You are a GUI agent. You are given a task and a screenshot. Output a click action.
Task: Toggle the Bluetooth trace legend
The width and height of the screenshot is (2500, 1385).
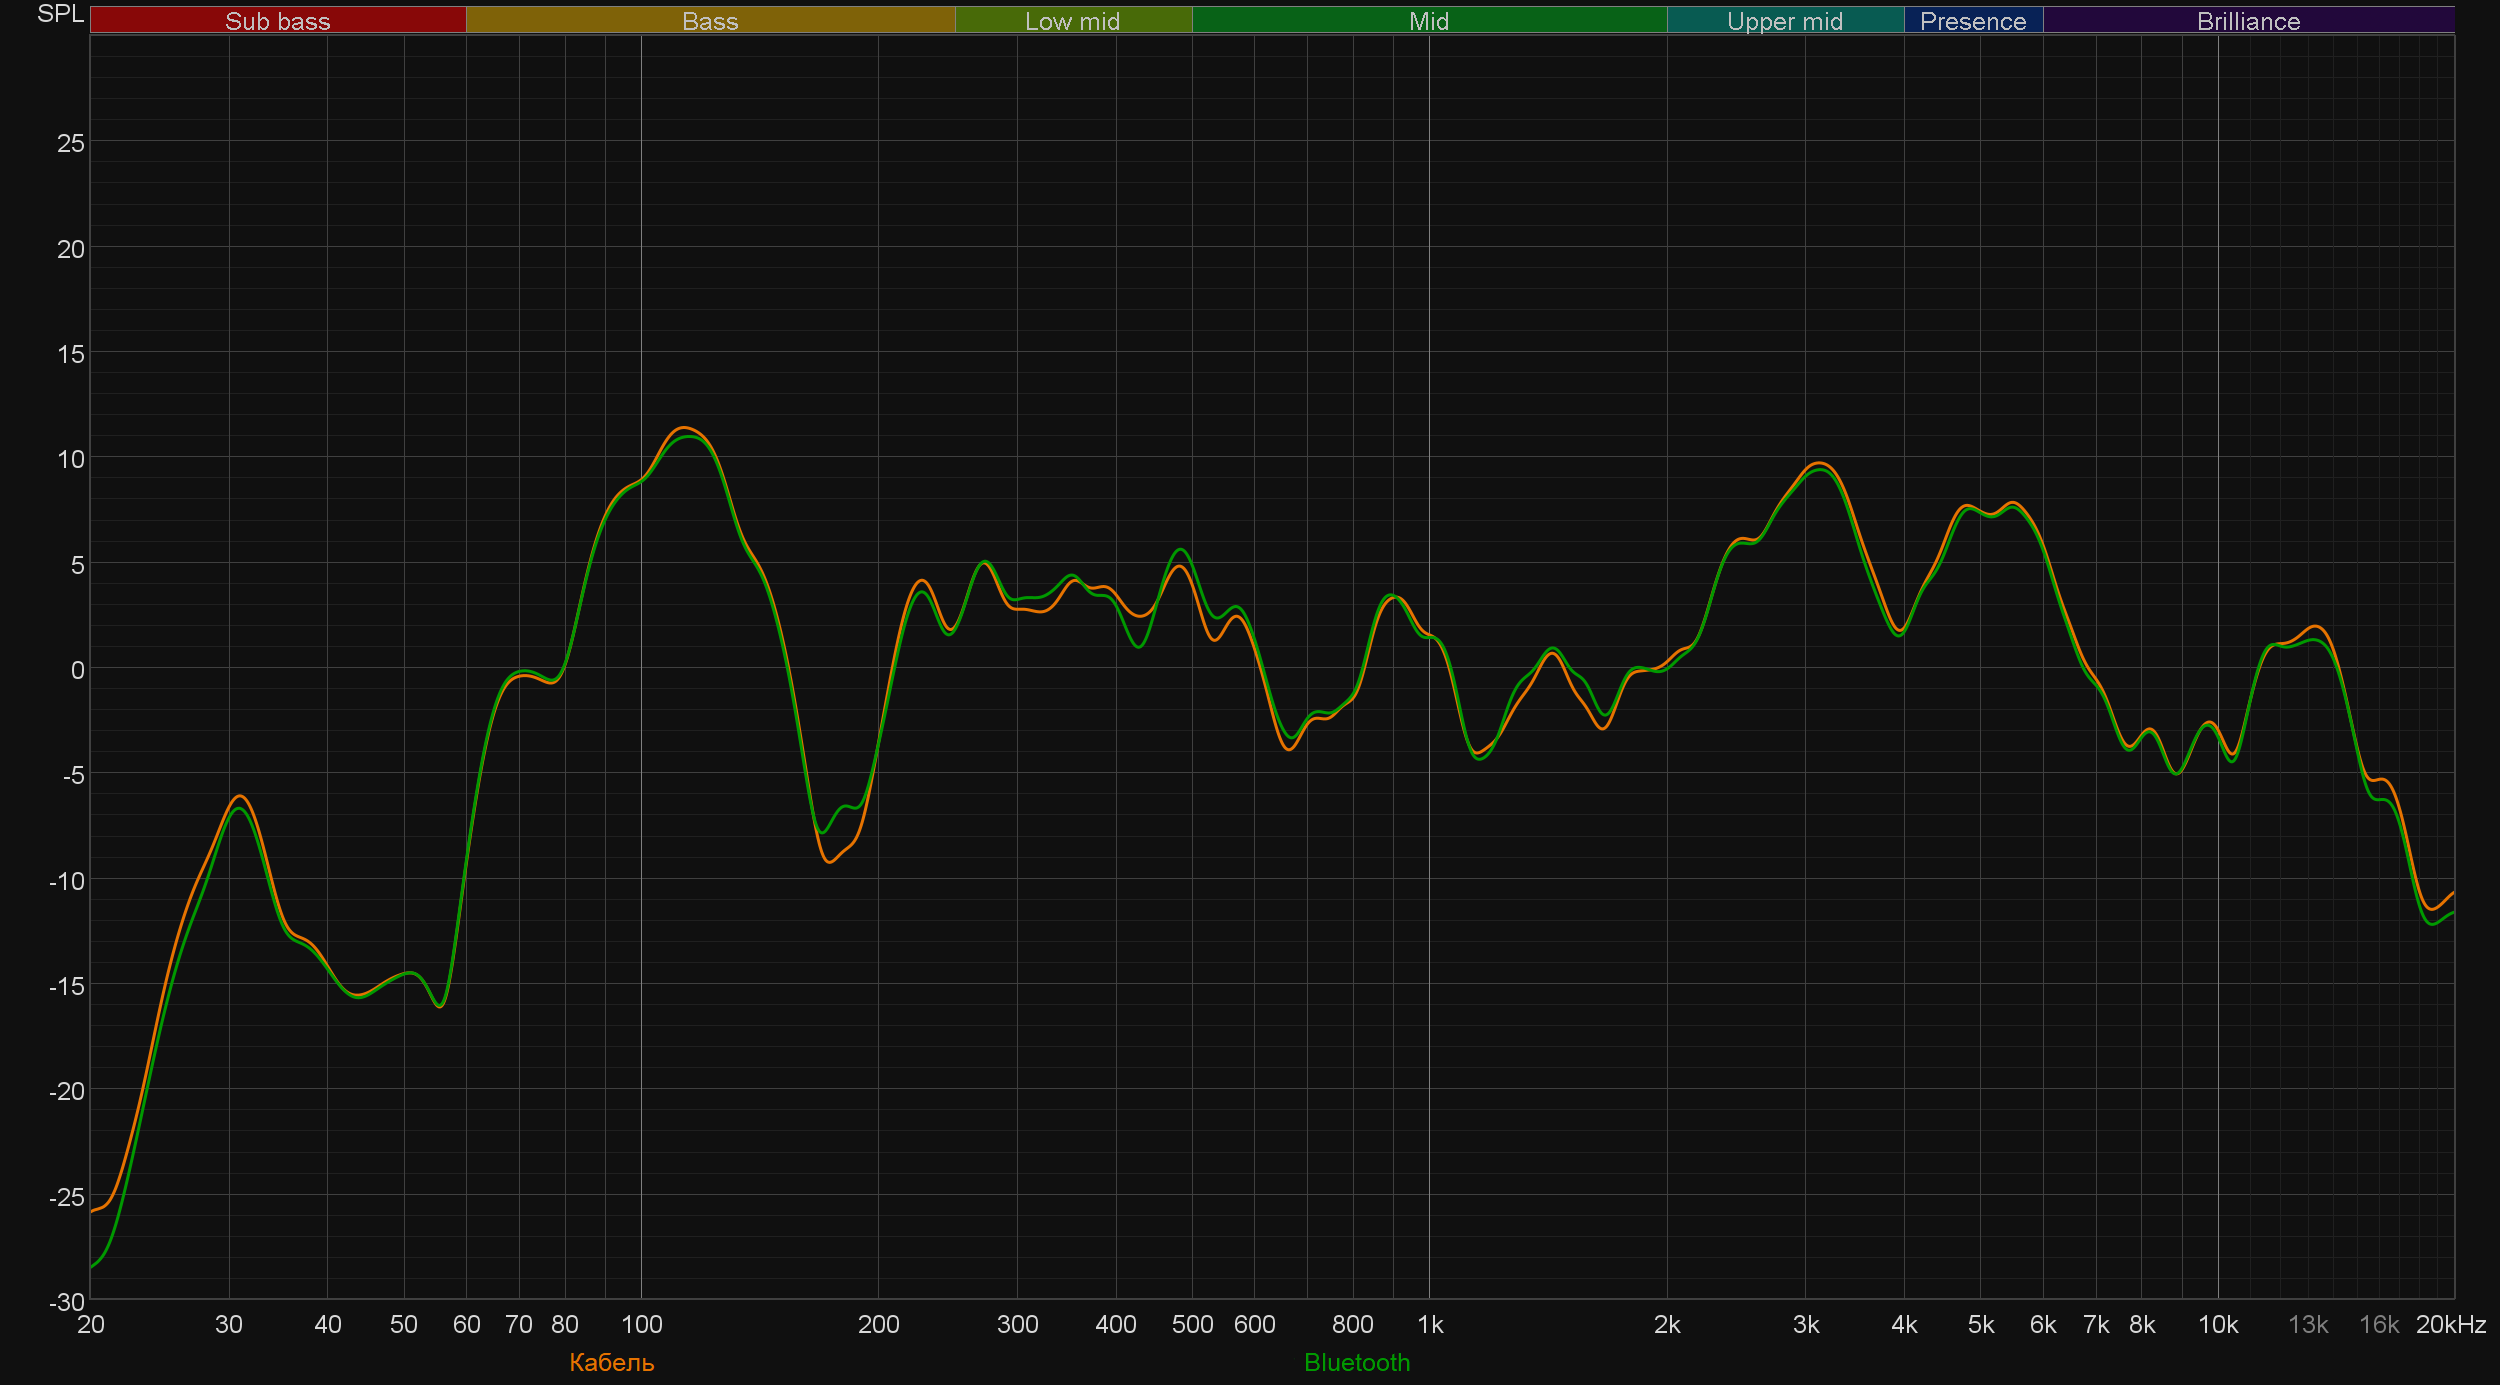(x=1357, y=1362)
